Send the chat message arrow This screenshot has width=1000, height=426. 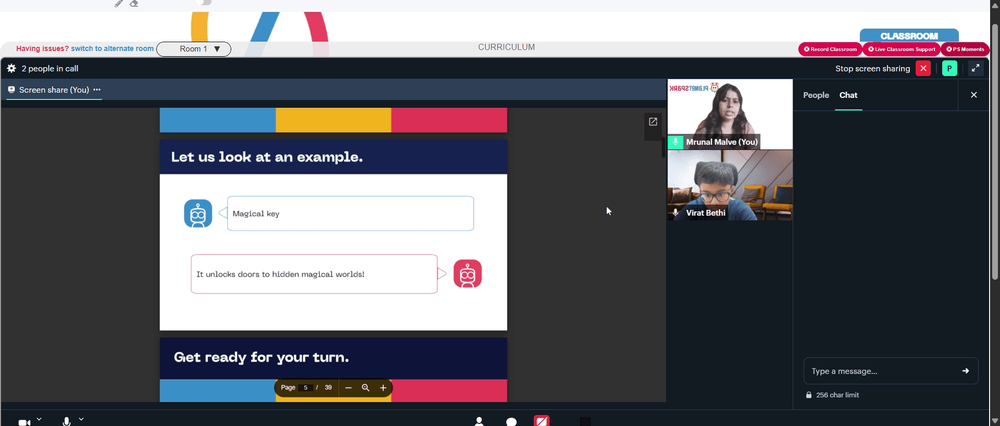966,371
